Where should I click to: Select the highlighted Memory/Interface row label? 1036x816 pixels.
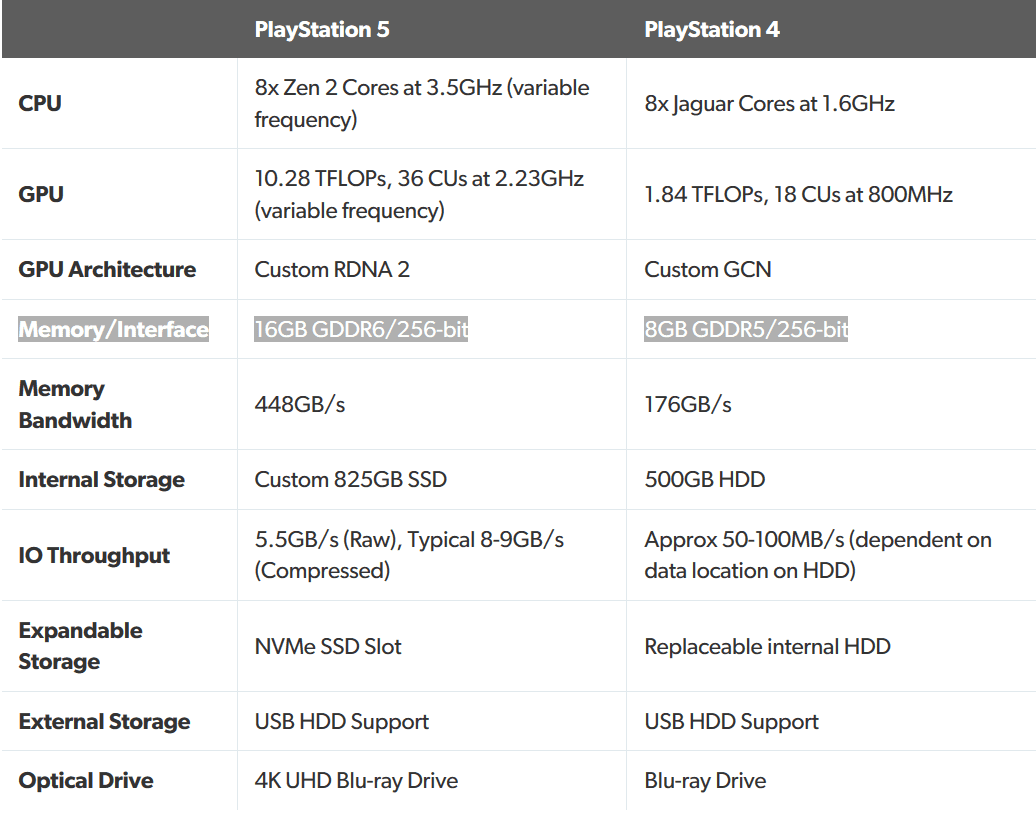tap(114, 330)
